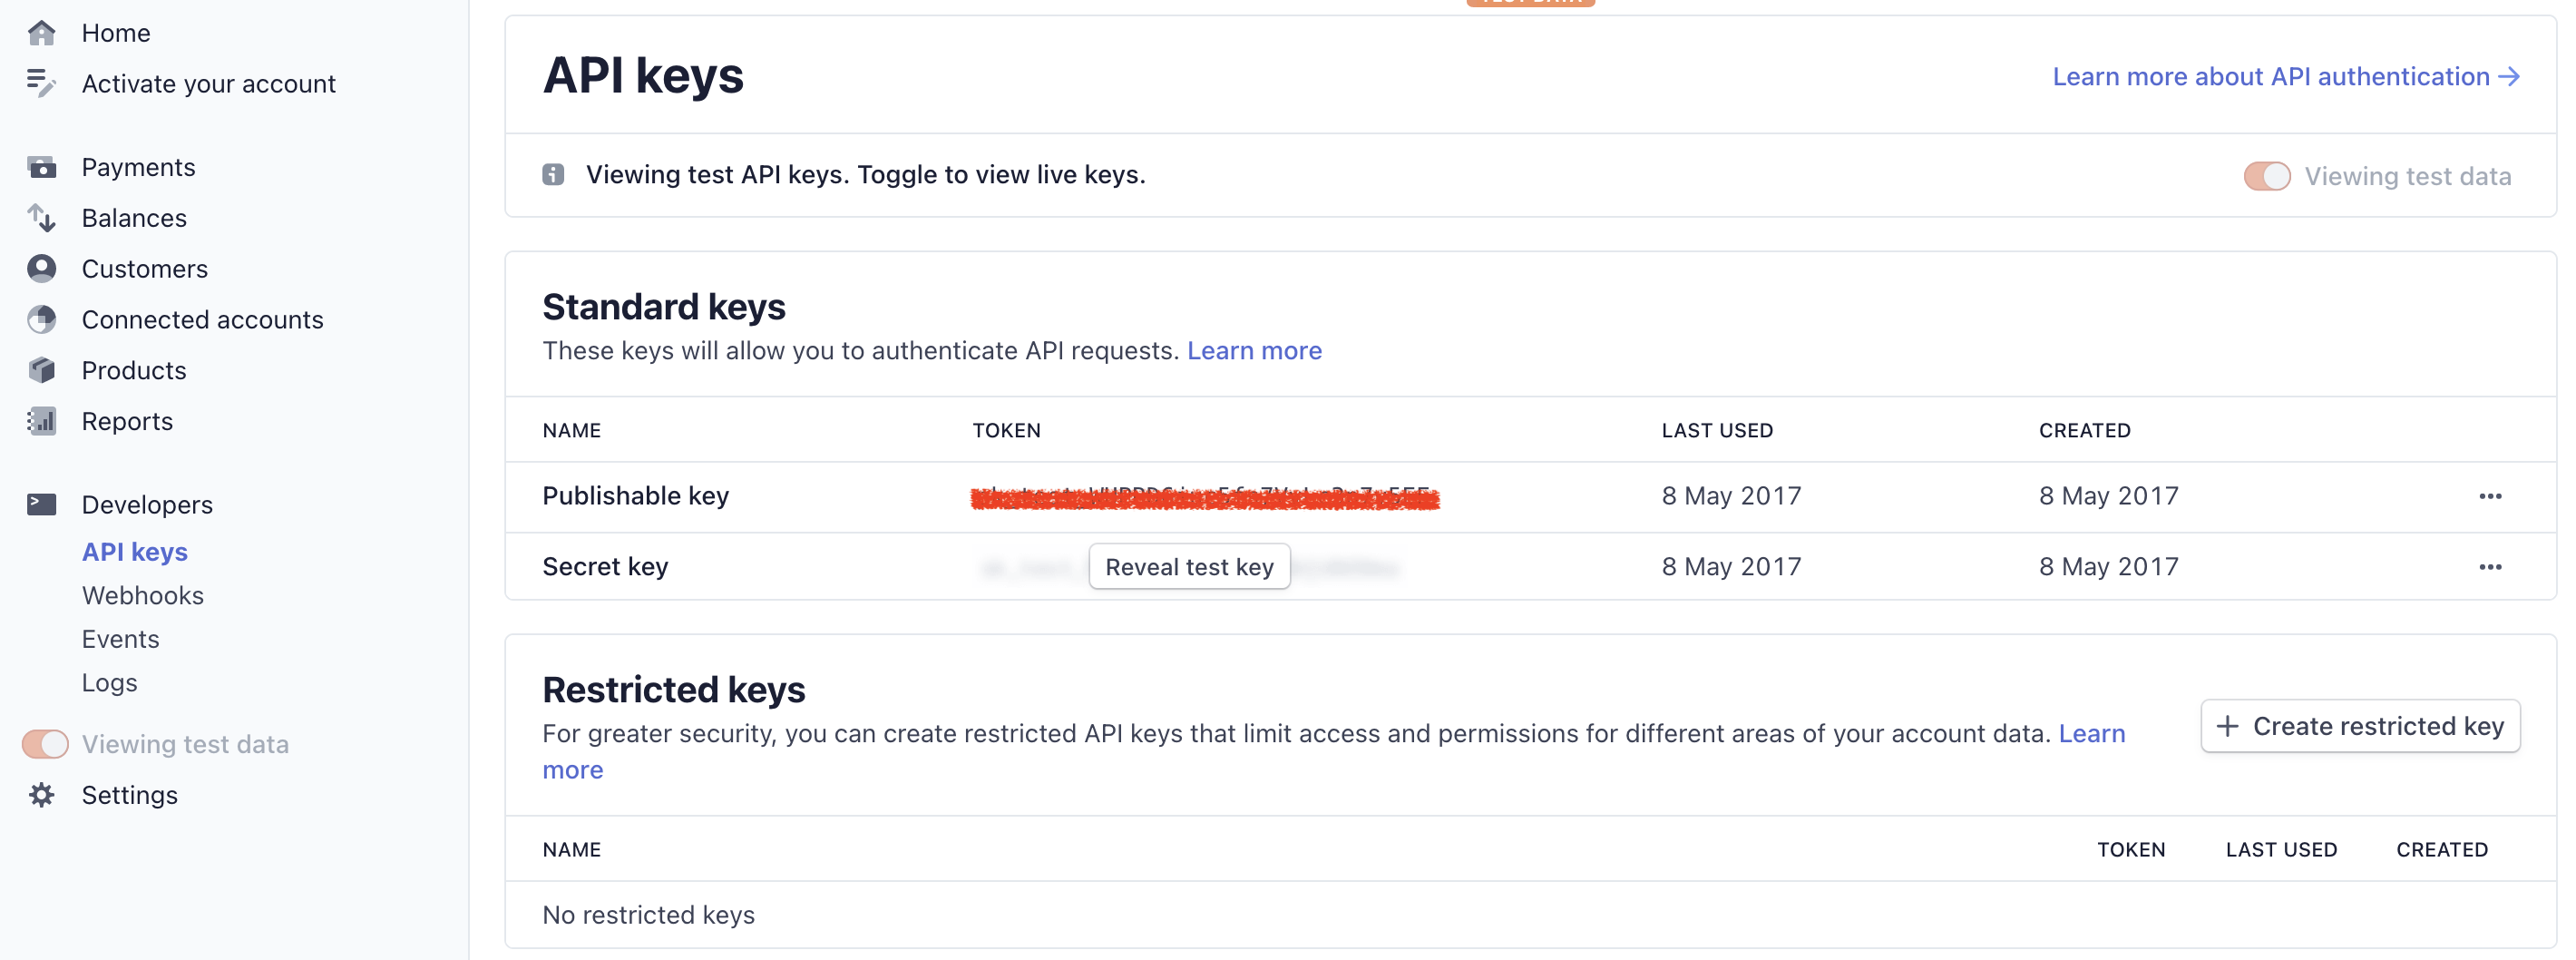Click the Payments wallet icon

point(42,167)
